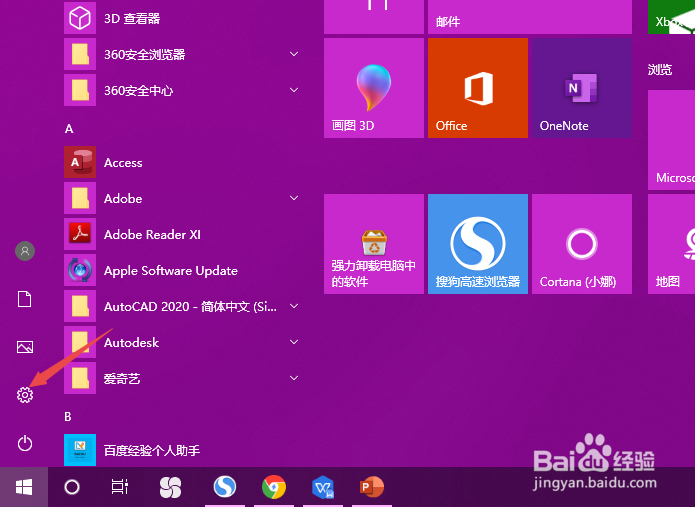Open the 画图 3D tile

374,88
